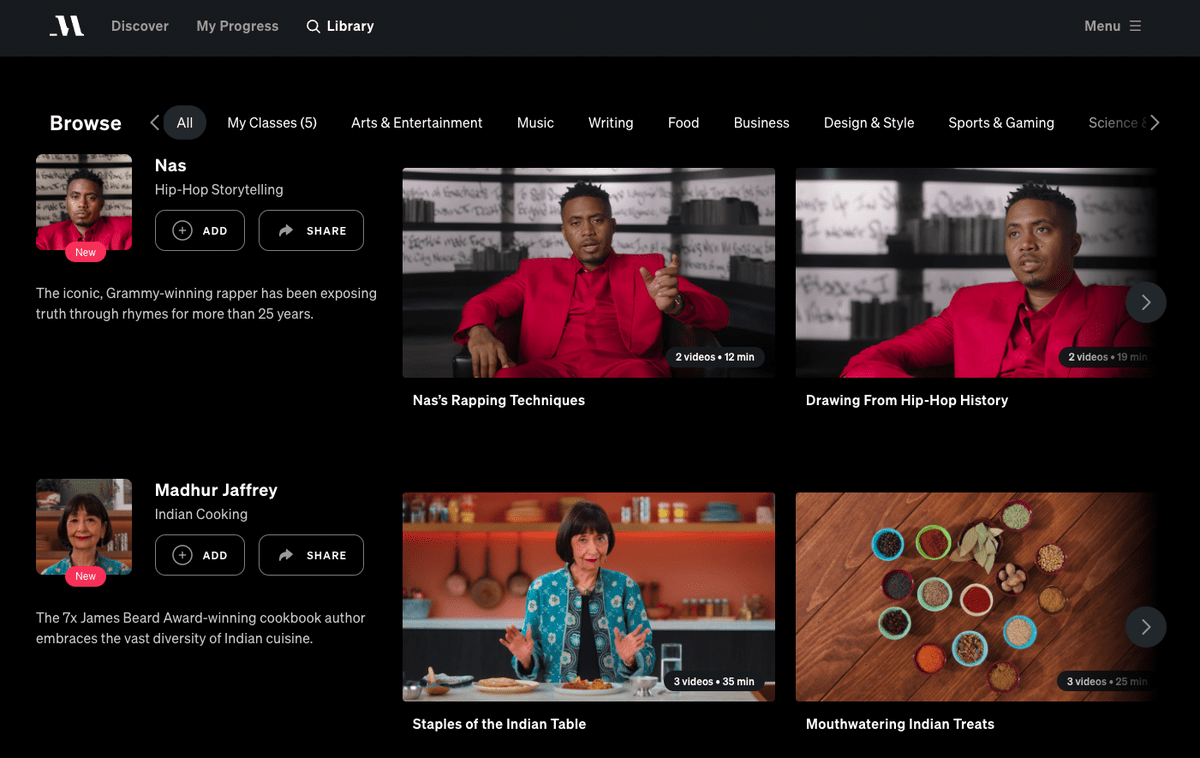Click the Nas's Rapping Techniques title
1200x758 pixels.
coord(499,400)
